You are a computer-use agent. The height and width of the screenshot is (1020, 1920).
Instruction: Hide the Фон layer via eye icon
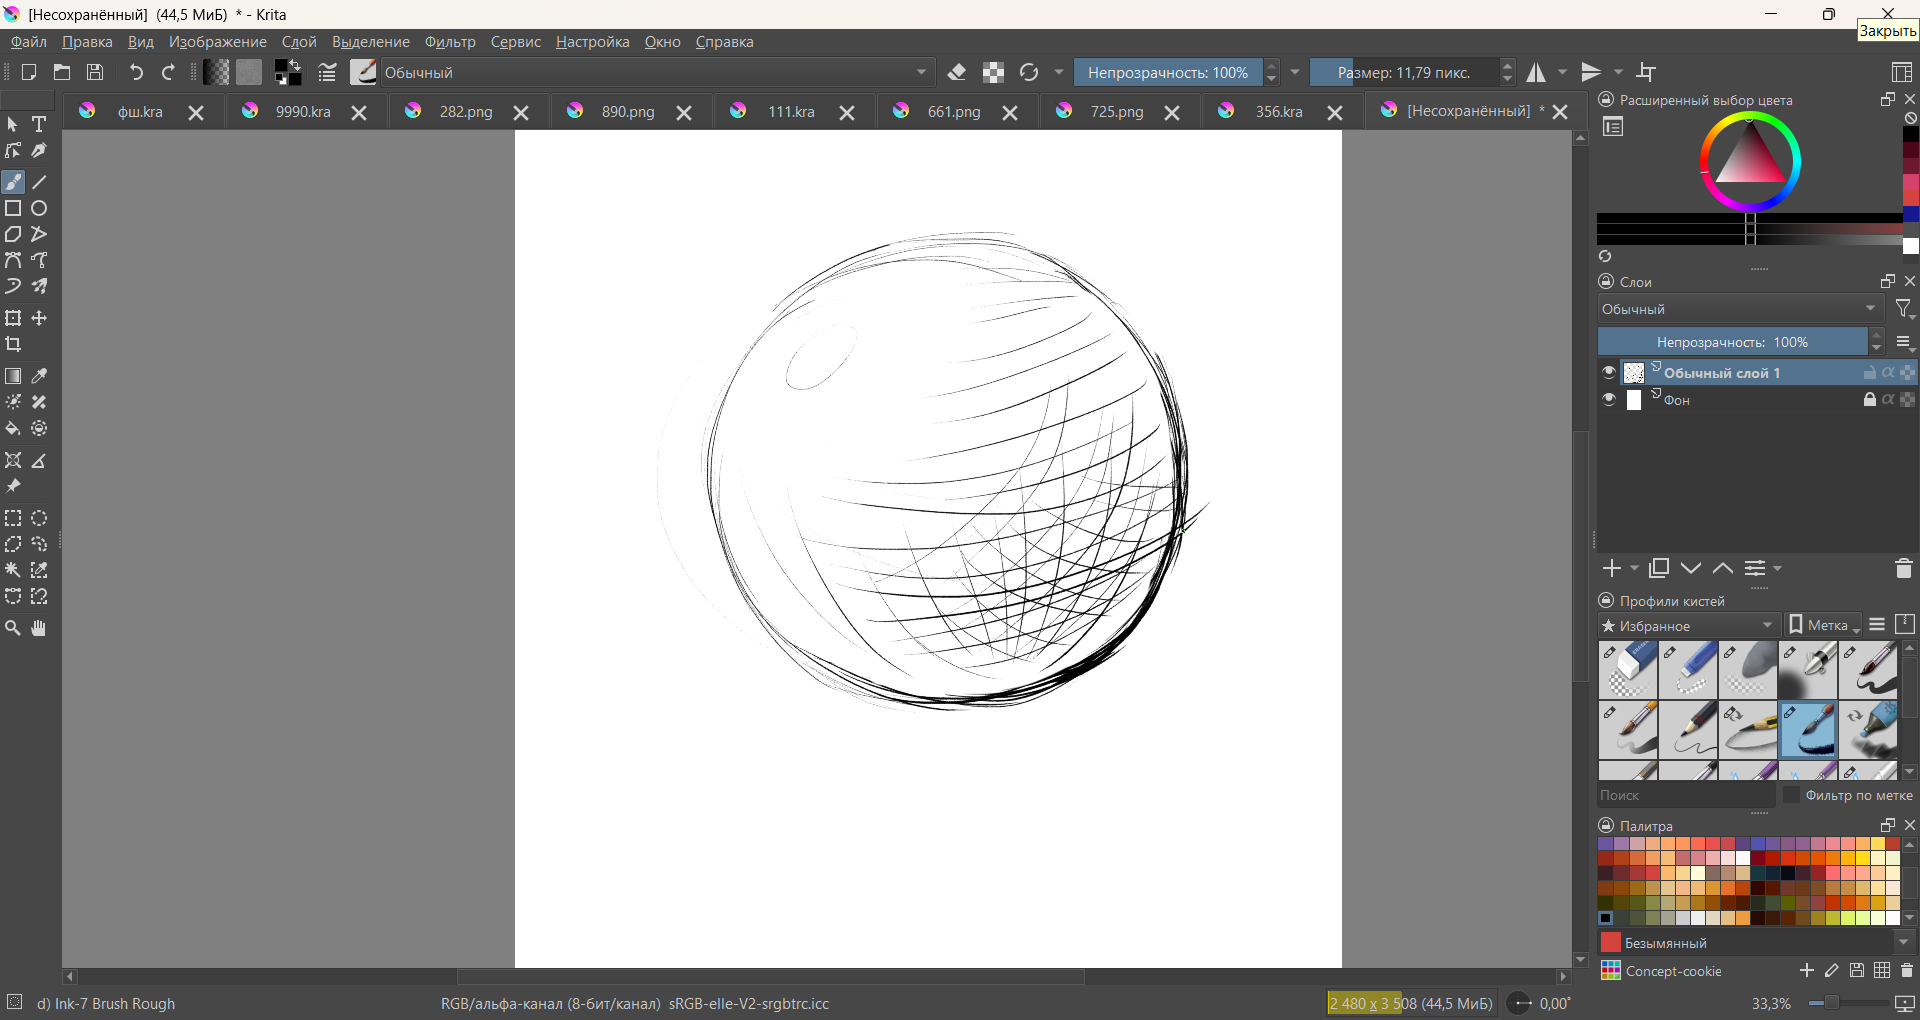[x=1608, y=400]
